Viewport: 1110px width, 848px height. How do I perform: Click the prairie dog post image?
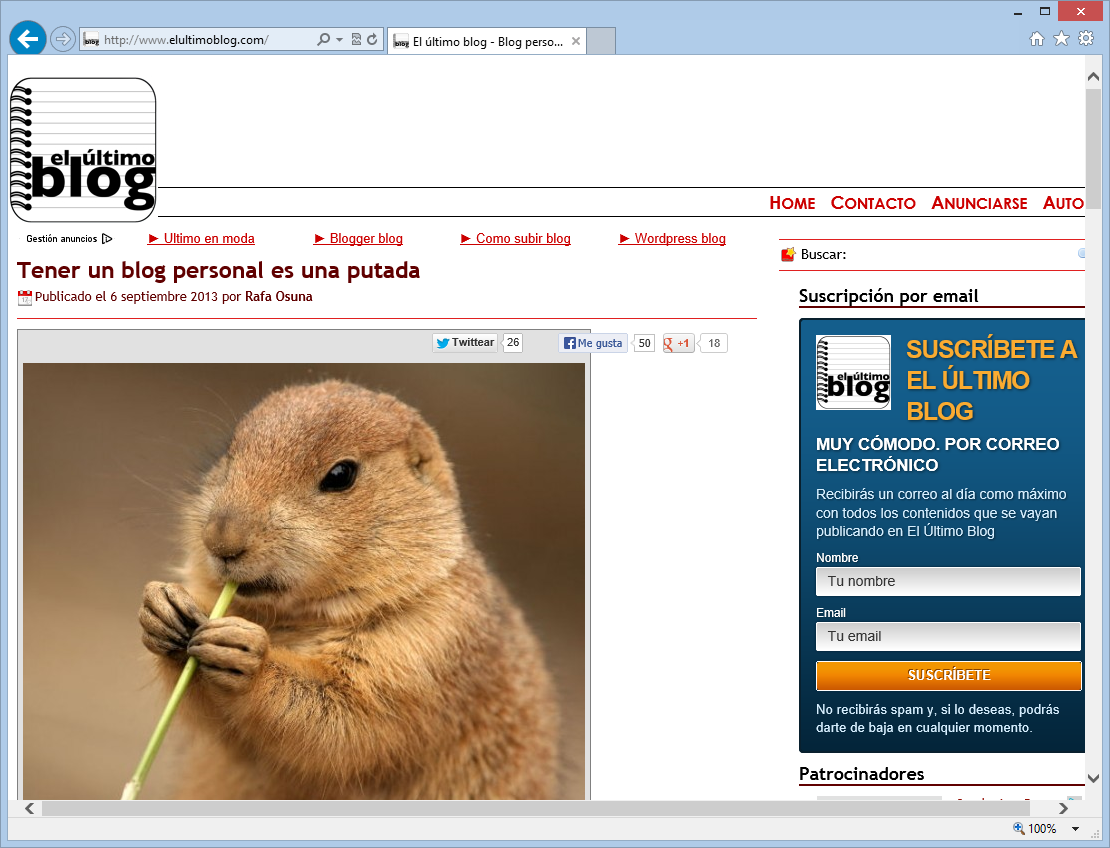coord(304,581)
